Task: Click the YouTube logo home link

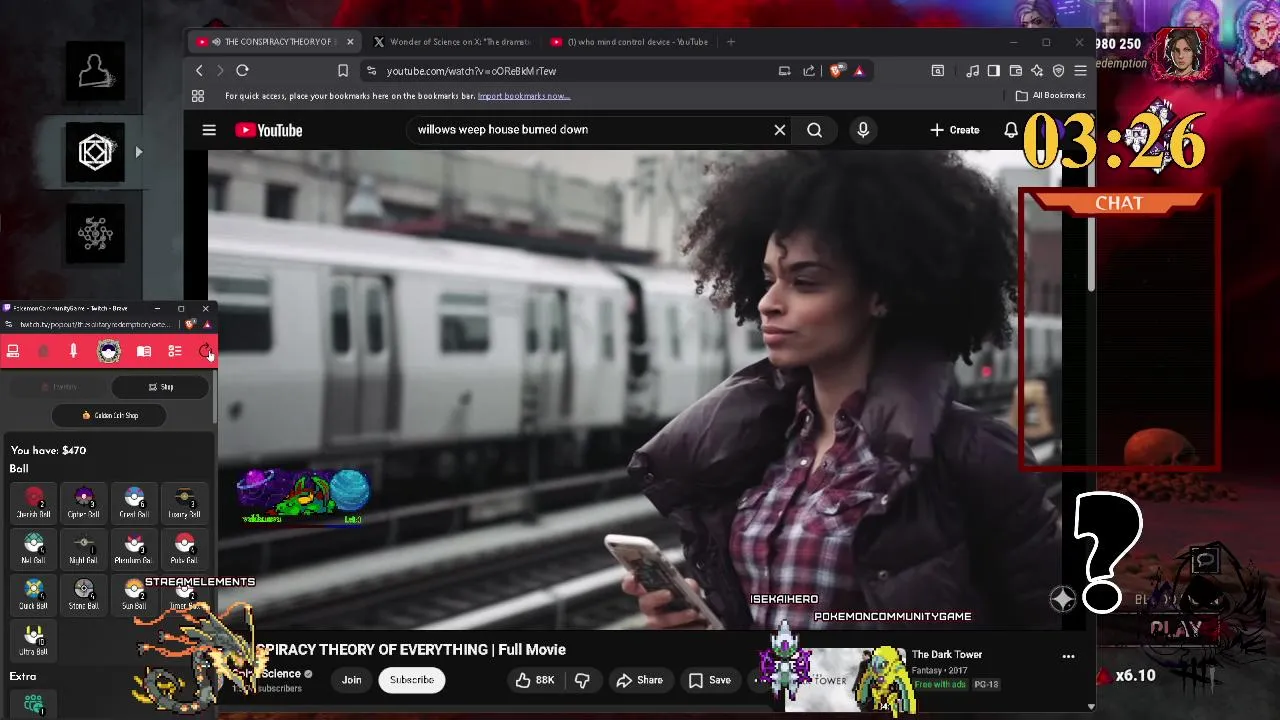Action: [268, 130]
